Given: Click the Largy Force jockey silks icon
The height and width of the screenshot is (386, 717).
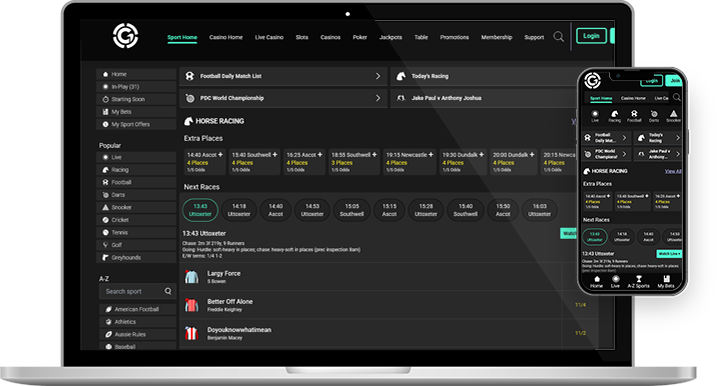Looking at the screenshot, I should click(x=192, y=277).
